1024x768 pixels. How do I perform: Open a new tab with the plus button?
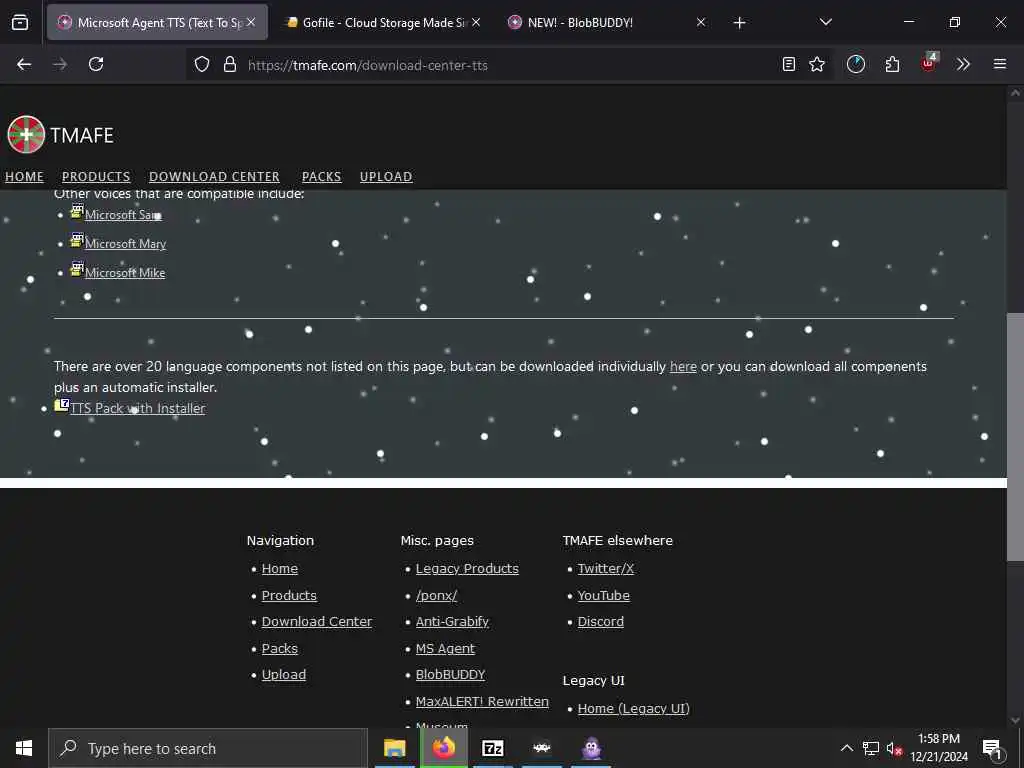tap(739, 23)
